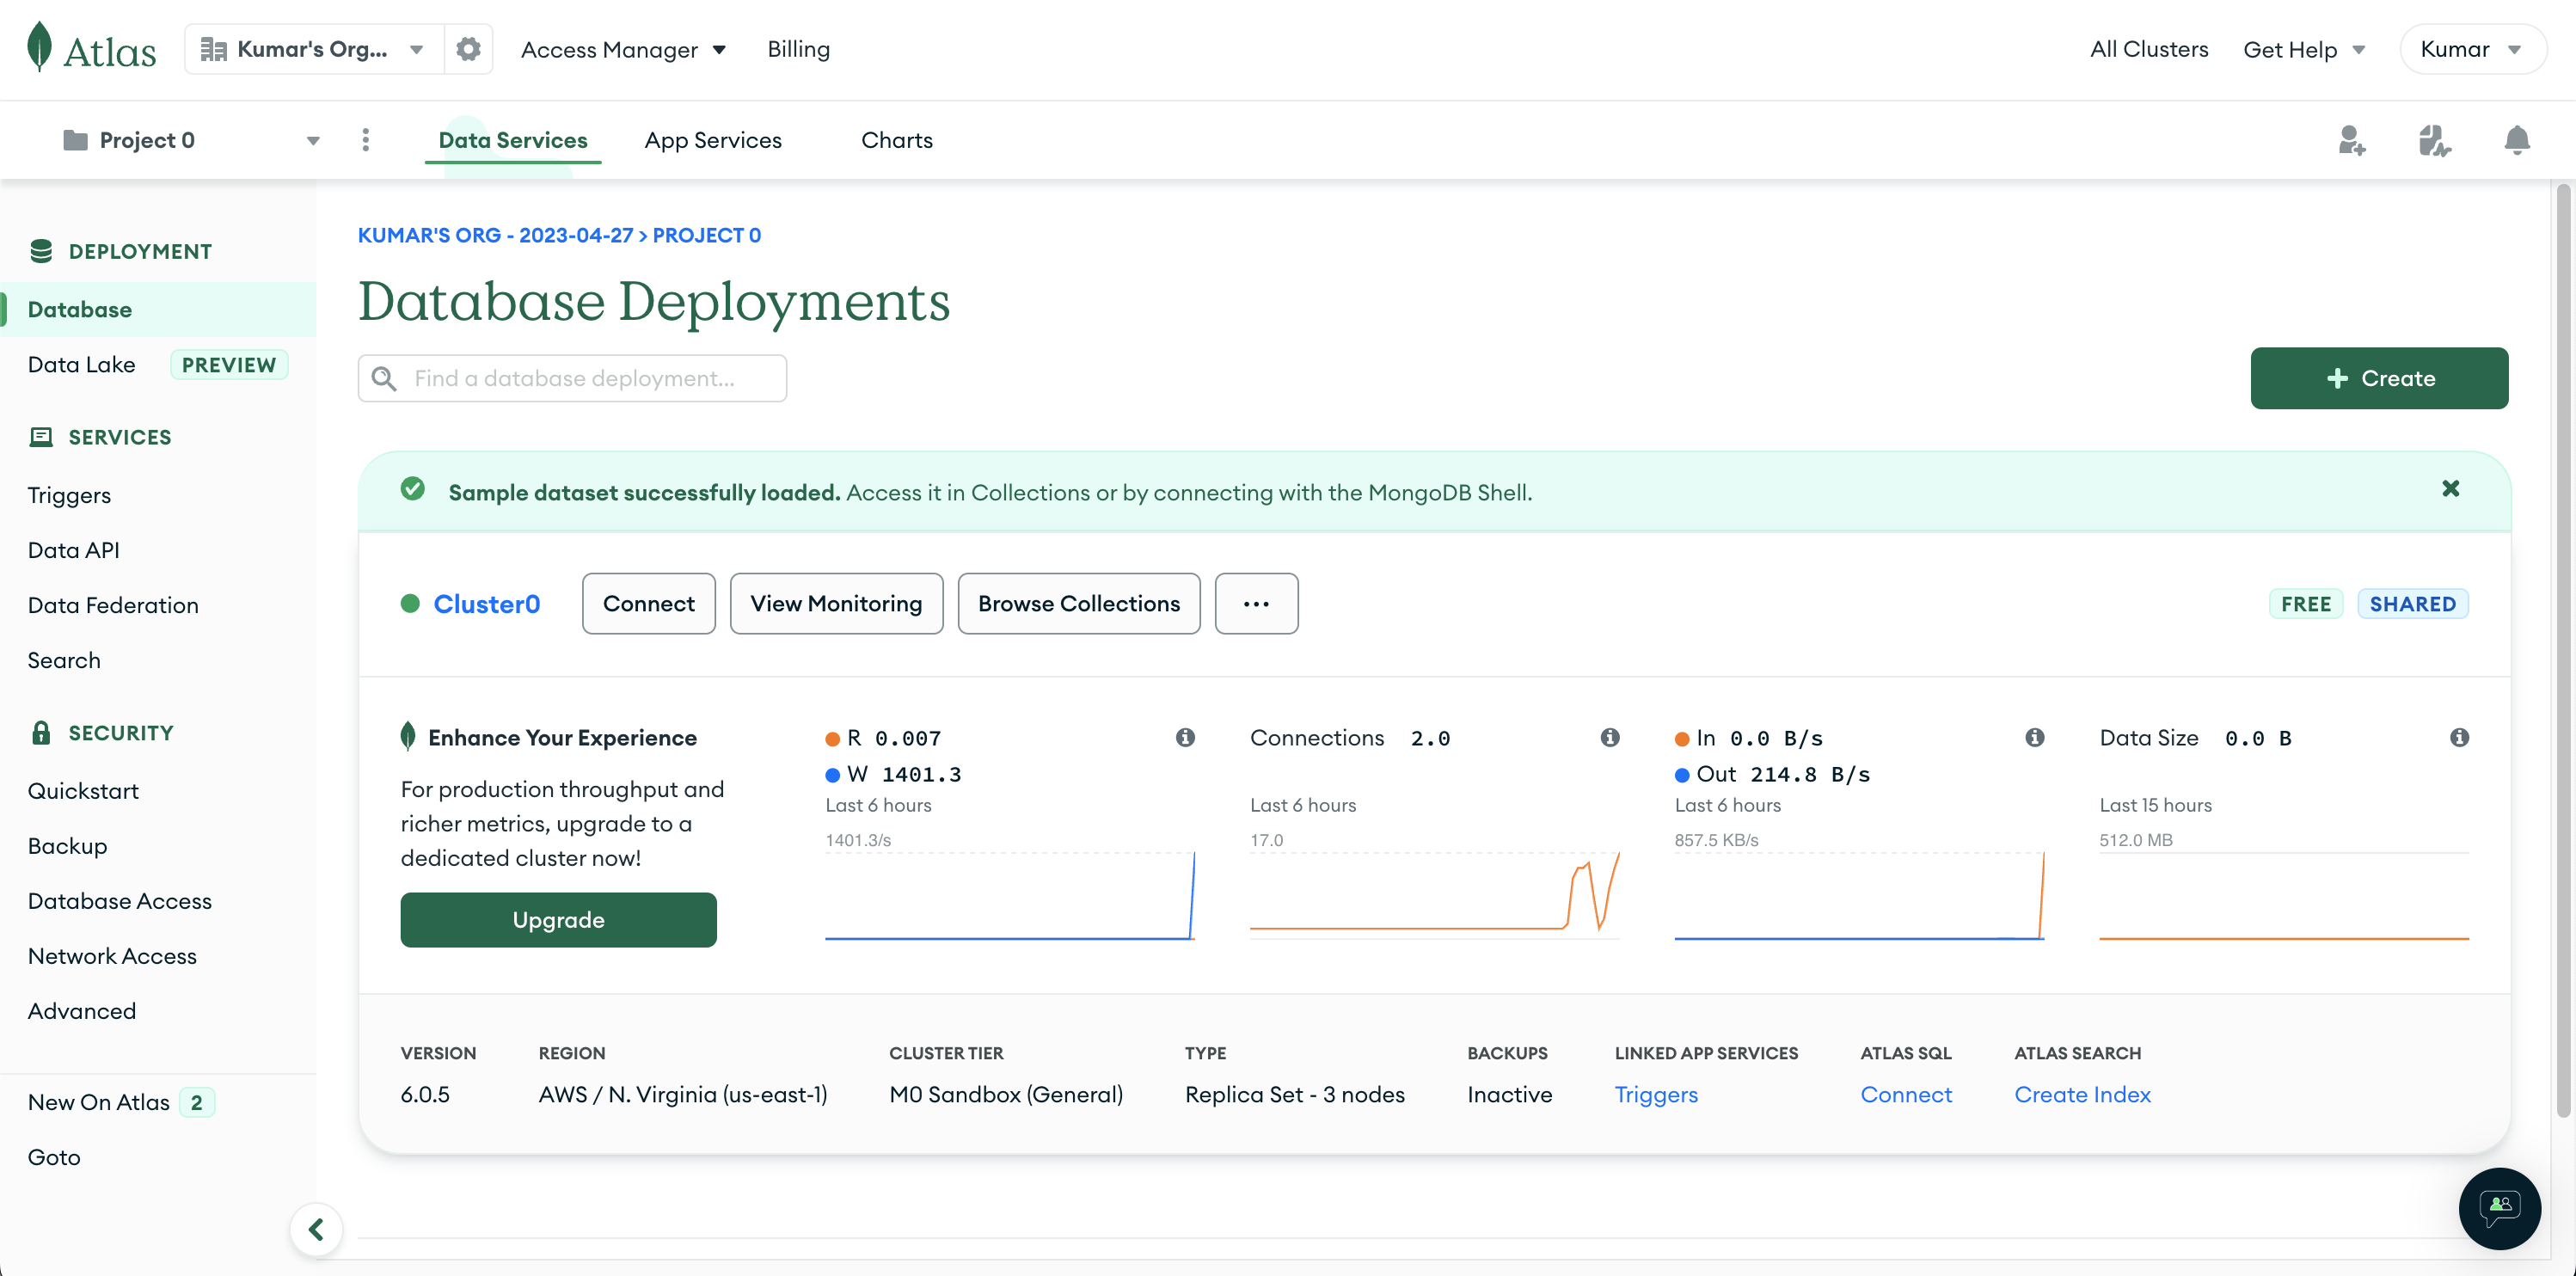The width and height of the screenshot is (2576, 1276).
Task: Click the organization building icon
Action: click(x=213, y=49)
